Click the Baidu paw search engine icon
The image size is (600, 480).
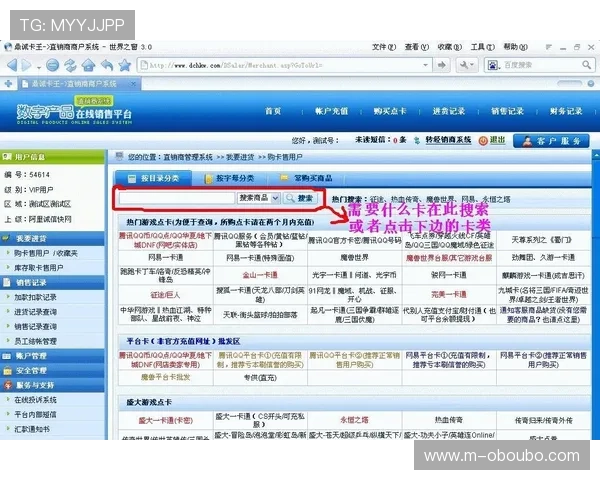[x=493, y=65]
